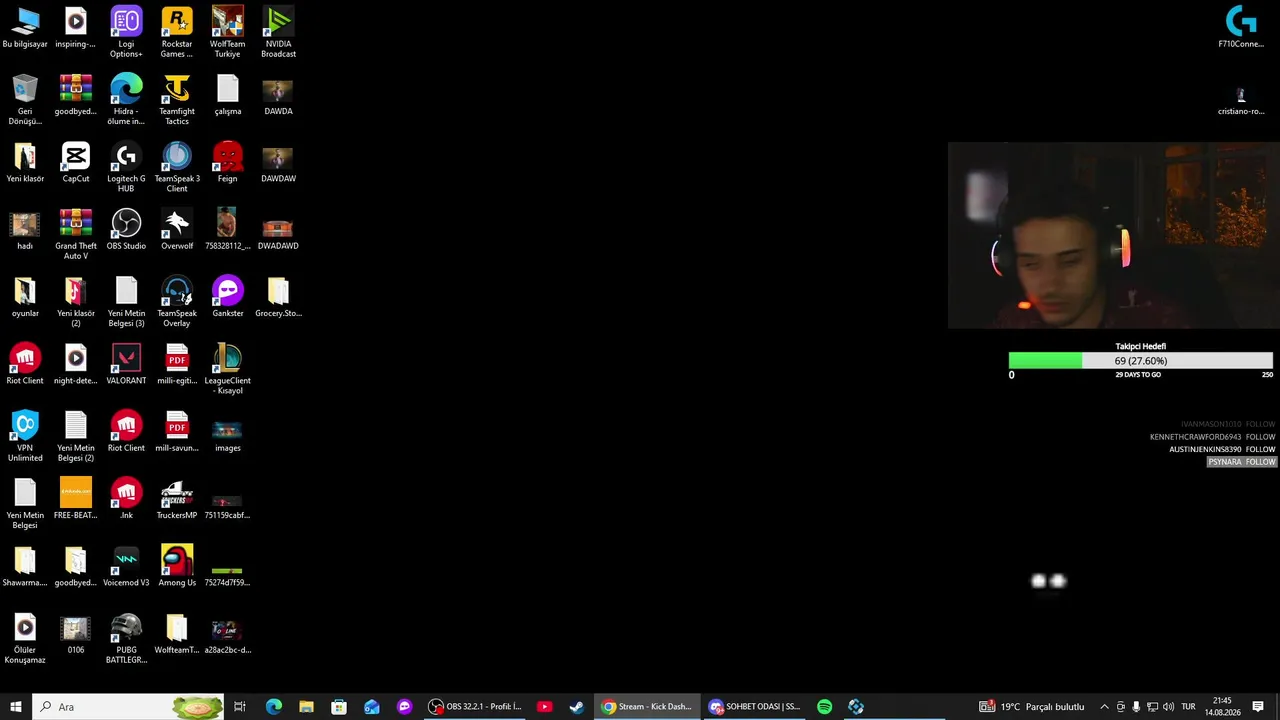Viewport: 1280px width, 720px height.
Task: Select the Logitech G HUB icon
Action: pyautogui.click(x=126, y=167)
